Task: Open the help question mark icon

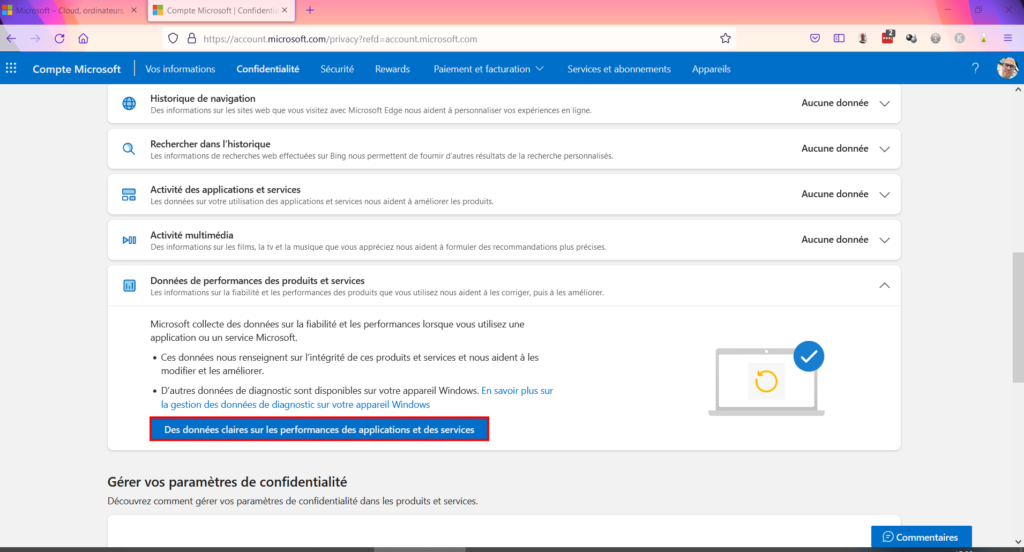Action: tap(975, 68)
